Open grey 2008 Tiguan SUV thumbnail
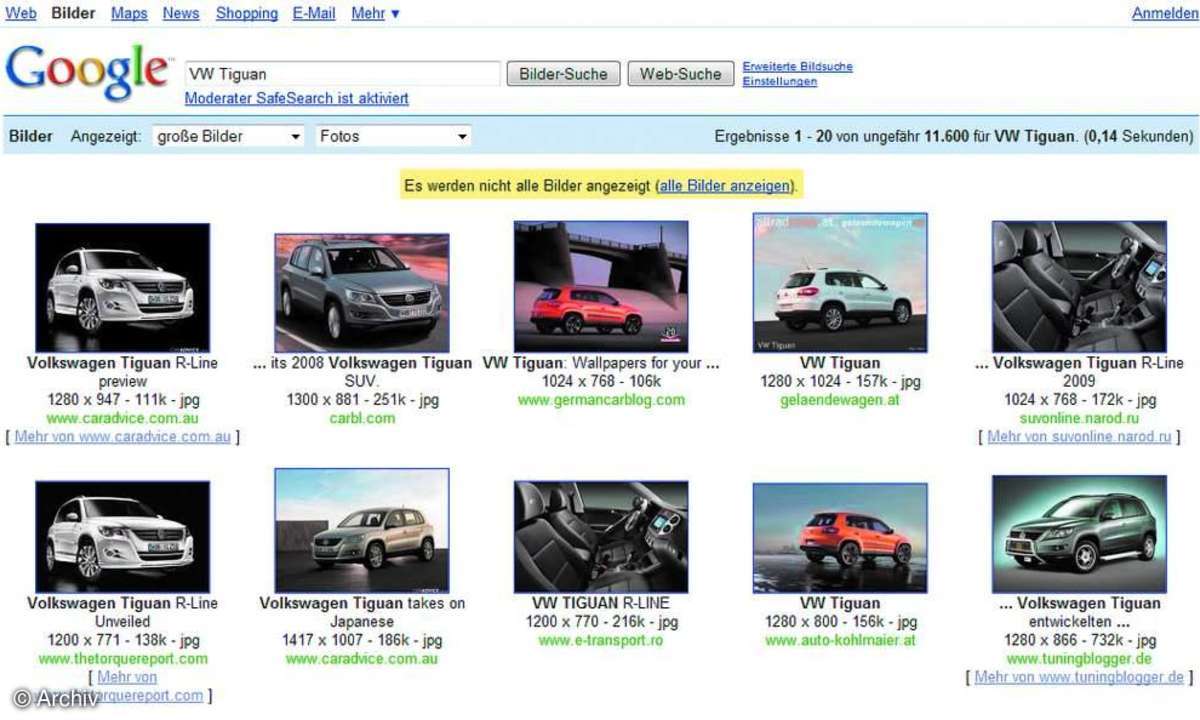 pyautogui.click(x=362, y=293)
